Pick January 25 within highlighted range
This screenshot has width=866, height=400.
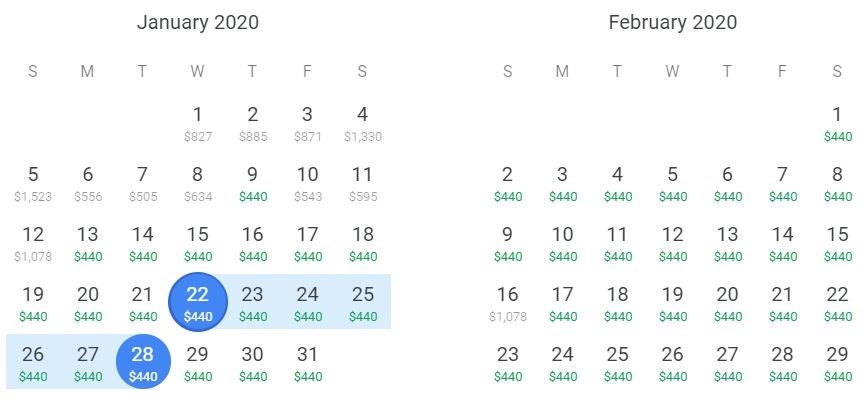(x=362, y=302)
